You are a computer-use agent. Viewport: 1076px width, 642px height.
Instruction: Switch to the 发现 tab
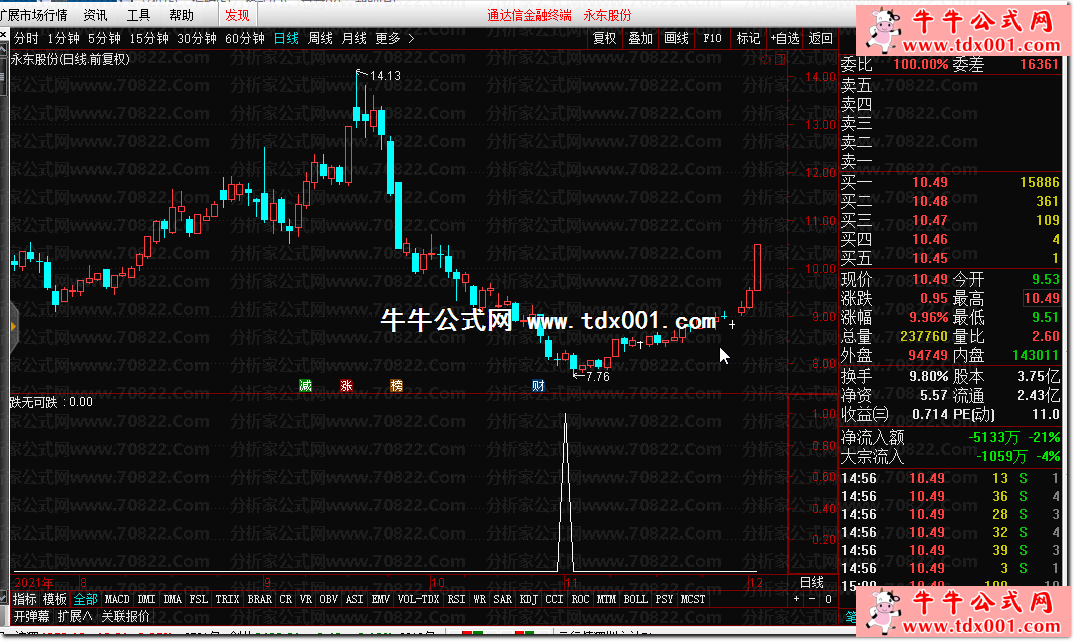[x=237, y=15]
